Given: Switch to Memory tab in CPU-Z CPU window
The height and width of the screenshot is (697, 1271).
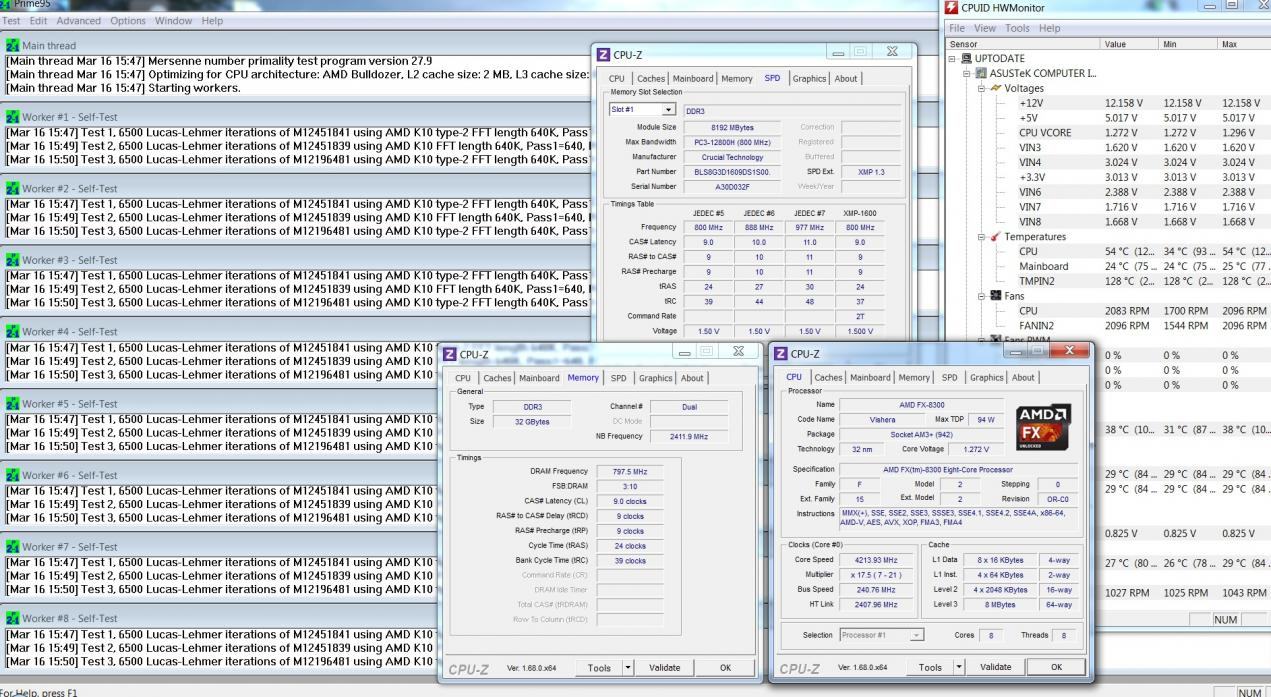Looking at the screenshot, I should coord(914,377).
